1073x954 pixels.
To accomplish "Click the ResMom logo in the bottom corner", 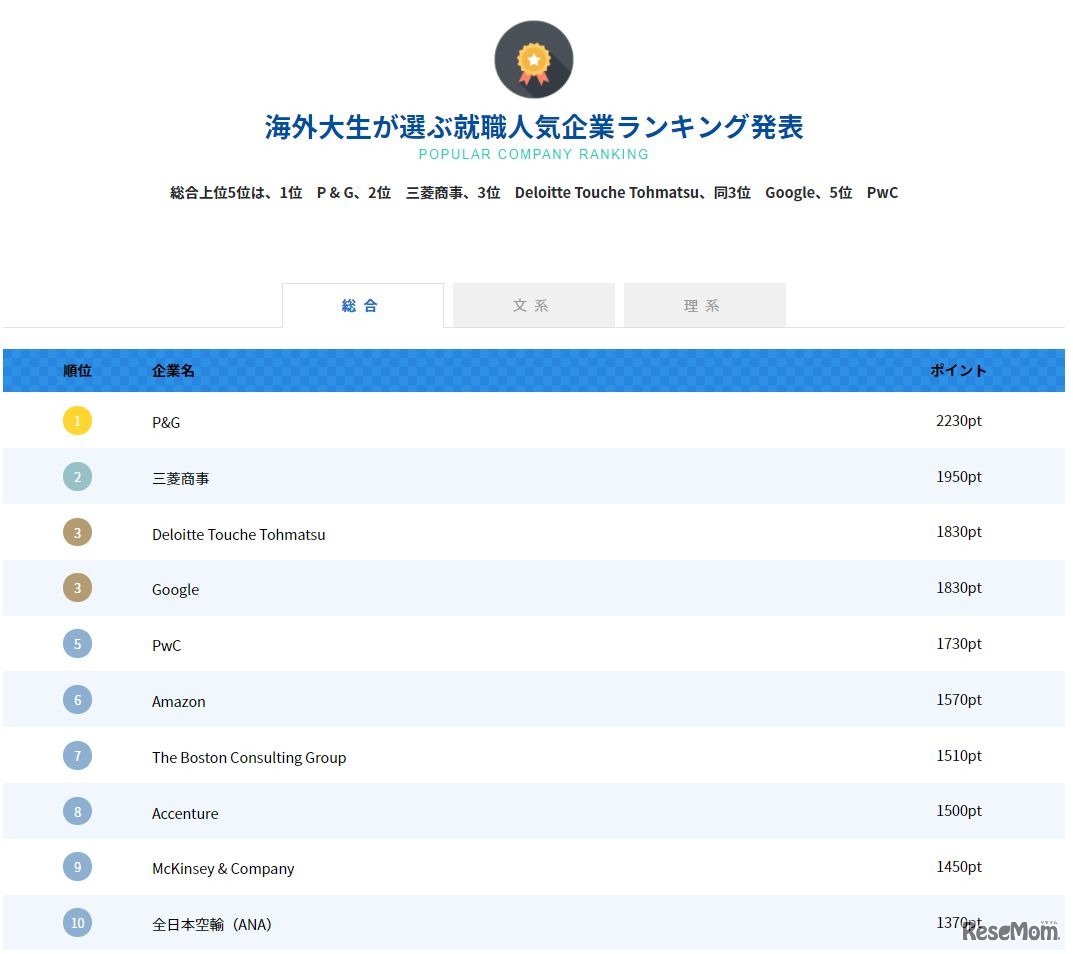I will coord(1005,931).
